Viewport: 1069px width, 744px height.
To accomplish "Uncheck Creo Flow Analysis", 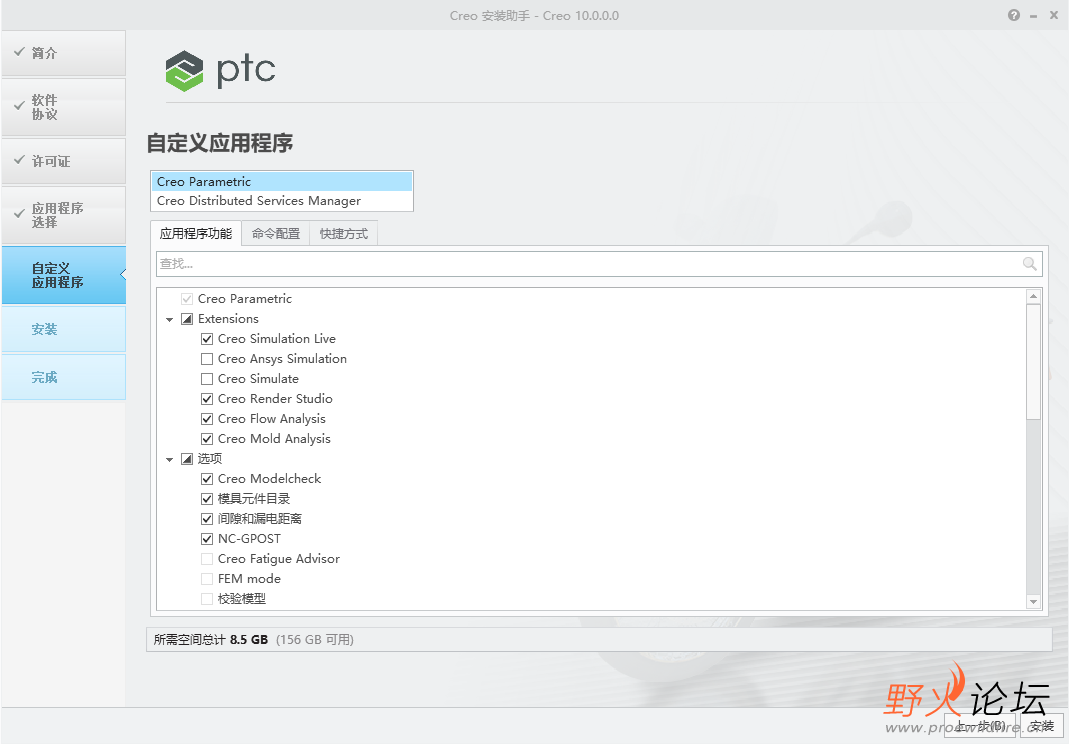I will pos(207,419).
